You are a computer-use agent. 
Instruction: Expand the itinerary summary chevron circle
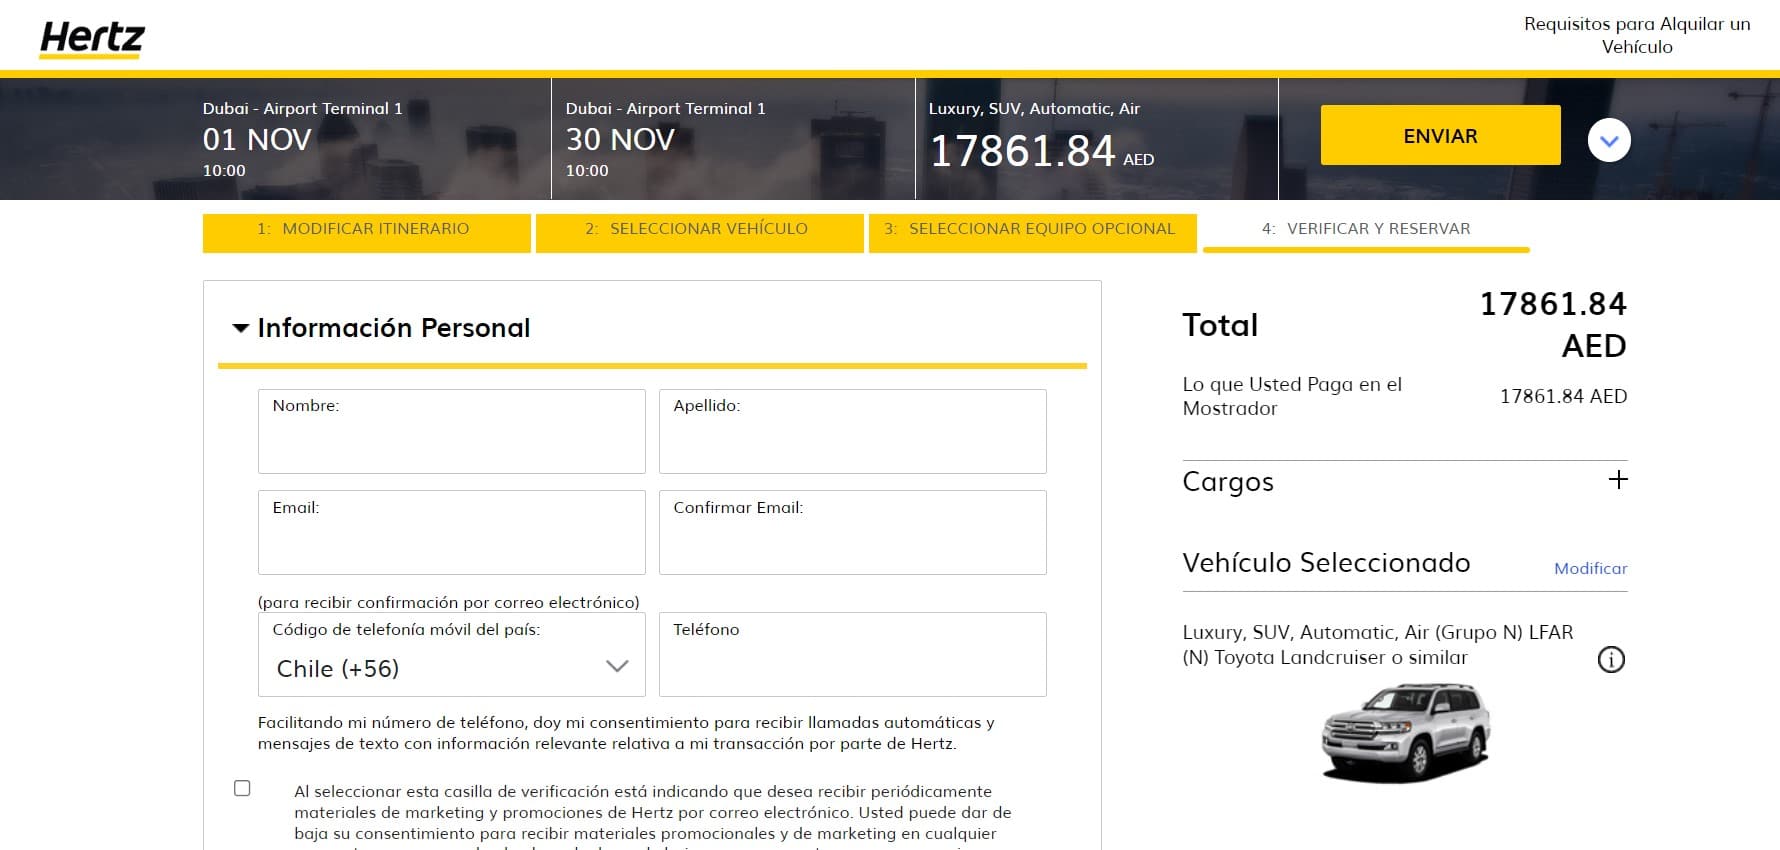point(1609,140)
